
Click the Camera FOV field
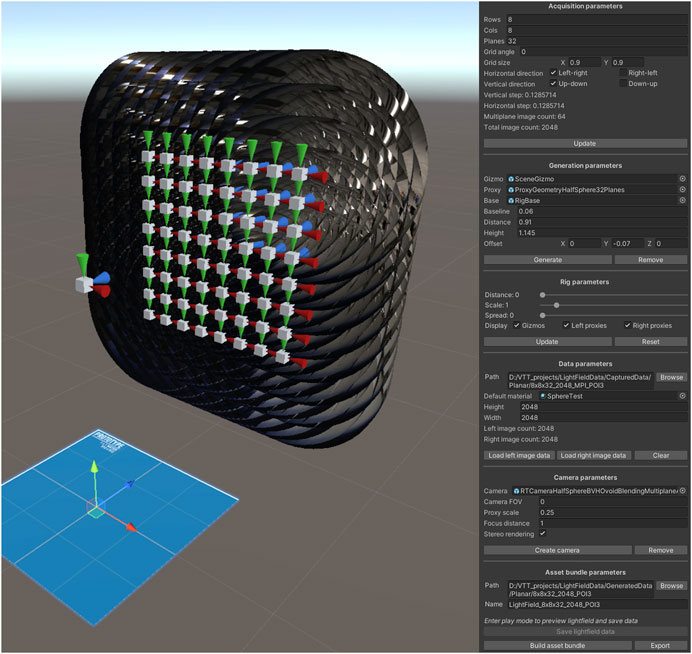click(613, 502)
